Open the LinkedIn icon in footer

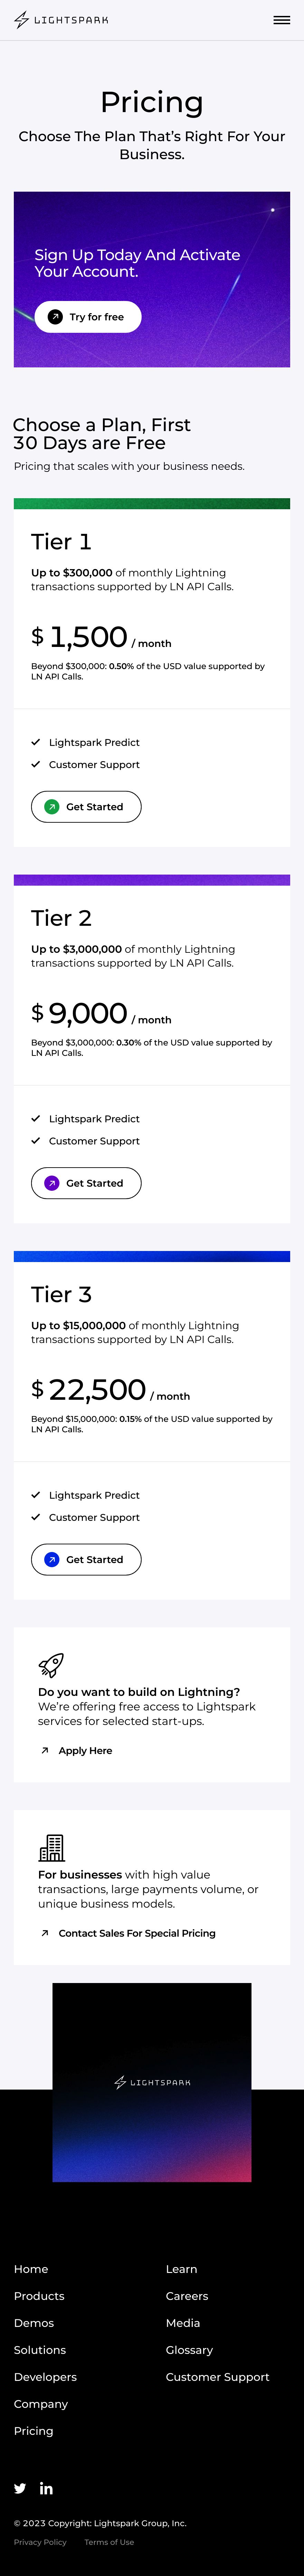point(46,2488)
